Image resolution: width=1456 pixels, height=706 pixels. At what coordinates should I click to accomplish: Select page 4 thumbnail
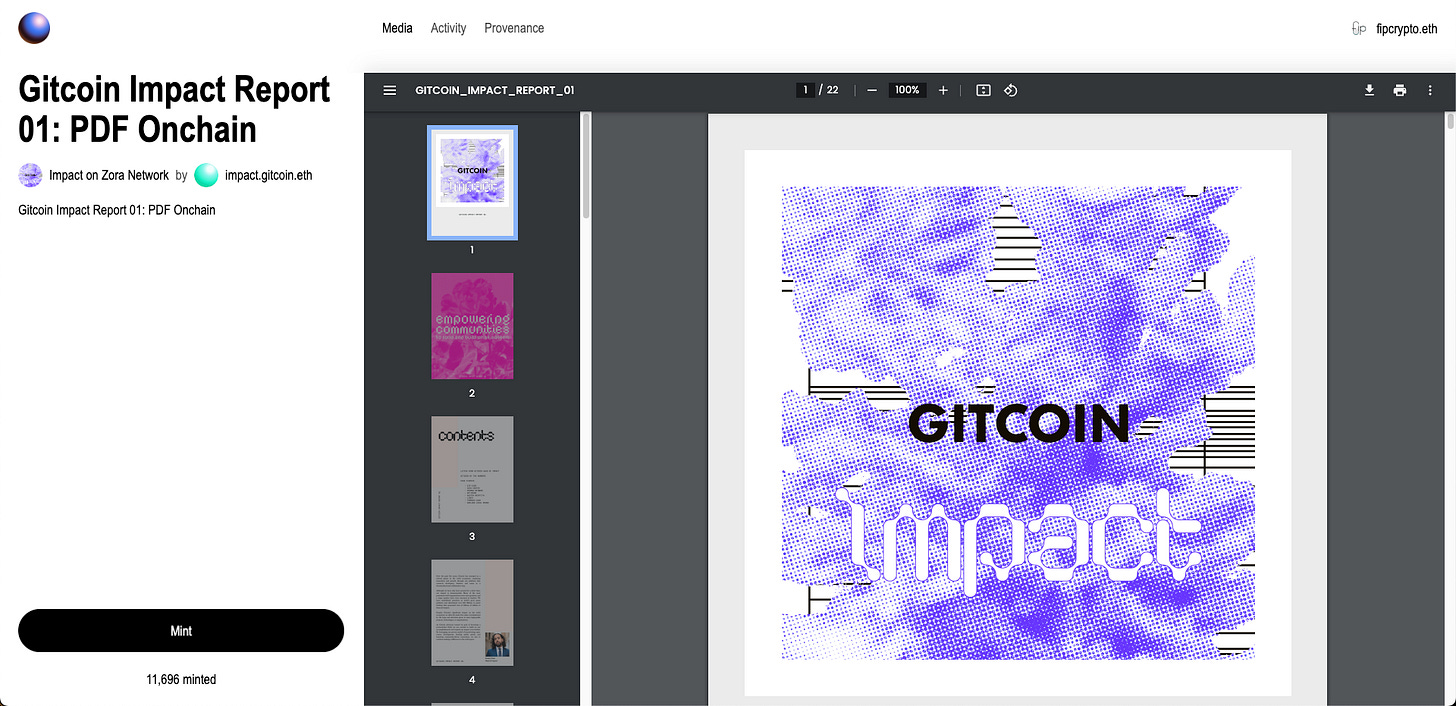coord(472,613)
